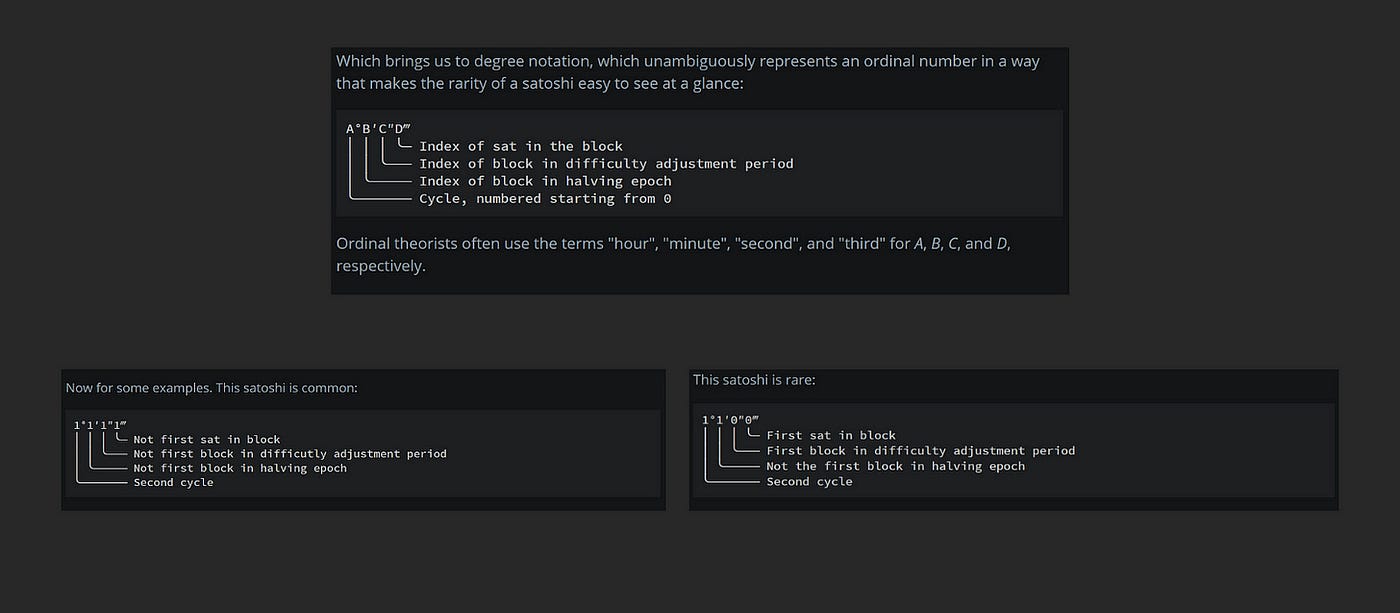Click the "A°B'C"D‴" notation text
The image size is (1400, 613).
378,128
